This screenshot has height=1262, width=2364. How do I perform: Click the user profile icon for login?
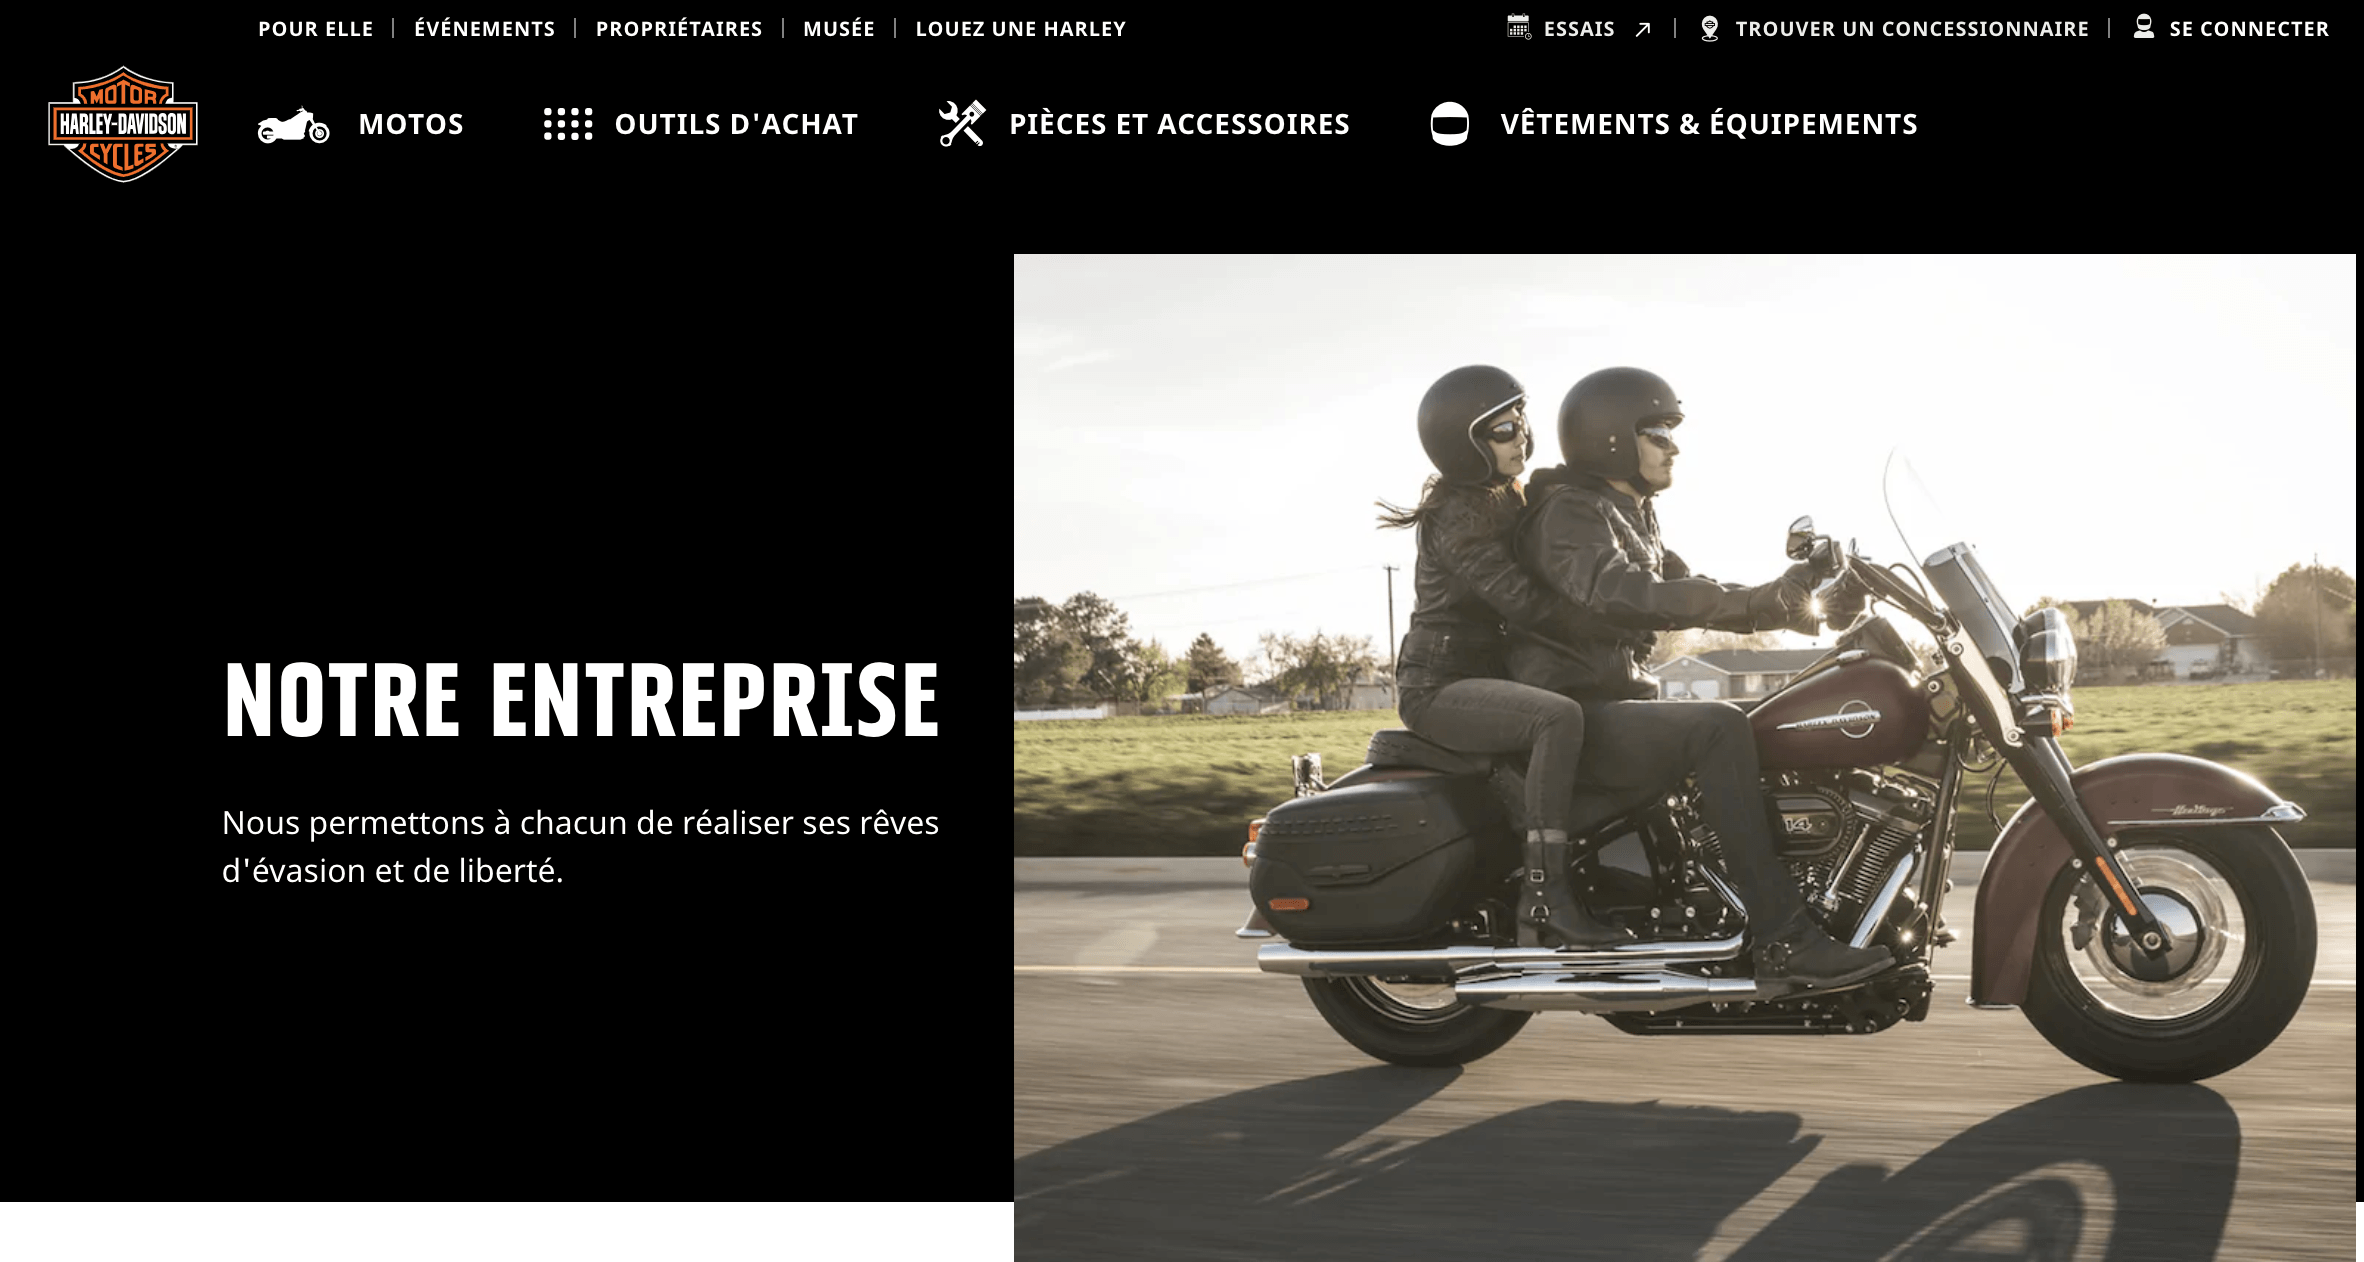point(2143,27)
